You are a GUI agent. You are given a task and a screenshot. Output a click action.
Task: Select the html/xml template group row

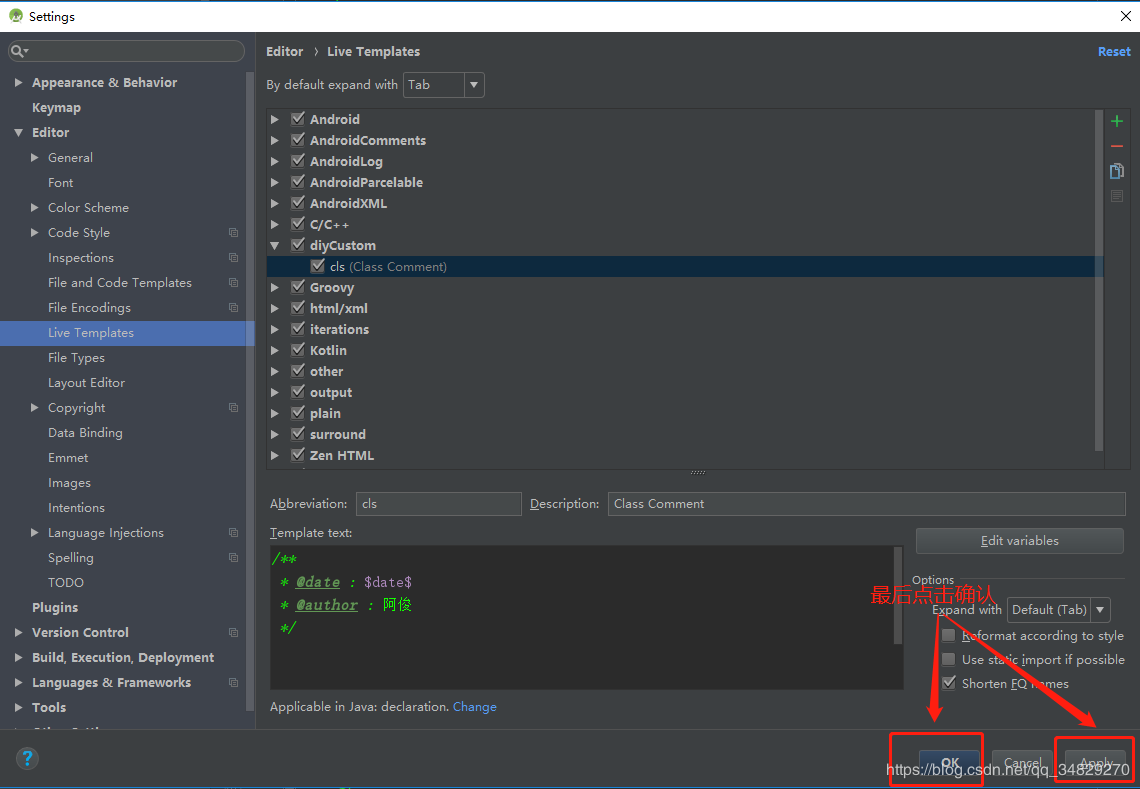tap(685, 308)
